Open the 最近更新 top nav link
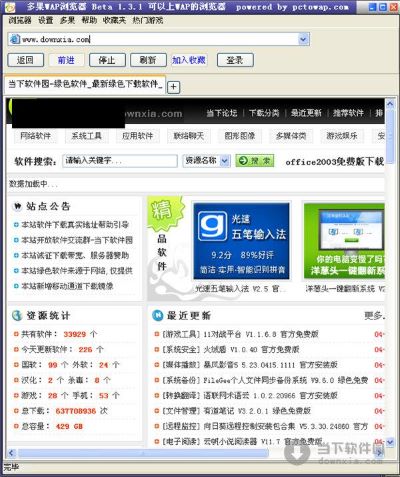This screenshot has width=400, height=477. (x=306, y=113)
